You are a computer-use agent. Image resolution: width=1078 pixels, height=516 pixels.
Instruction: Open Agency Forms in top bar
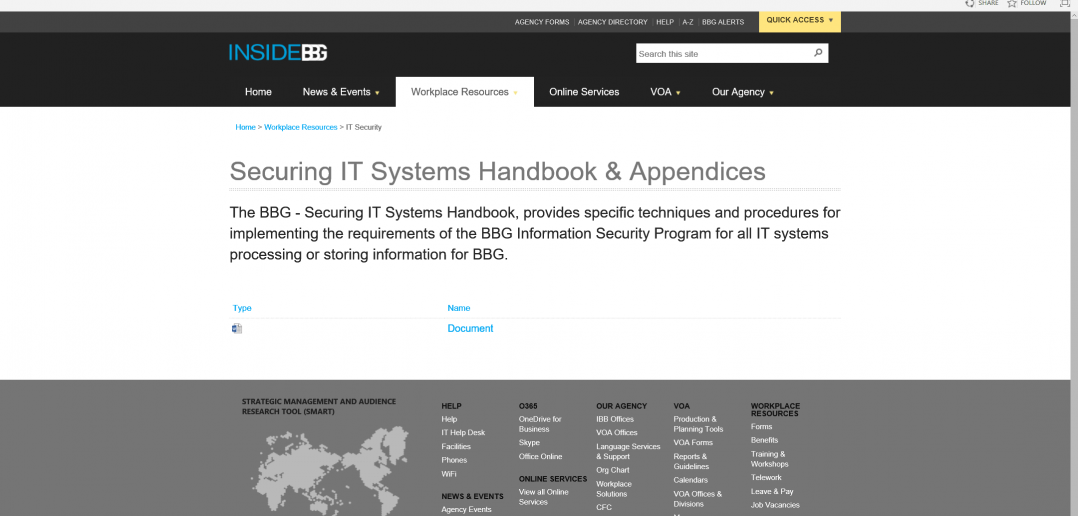tap(542, 22)
